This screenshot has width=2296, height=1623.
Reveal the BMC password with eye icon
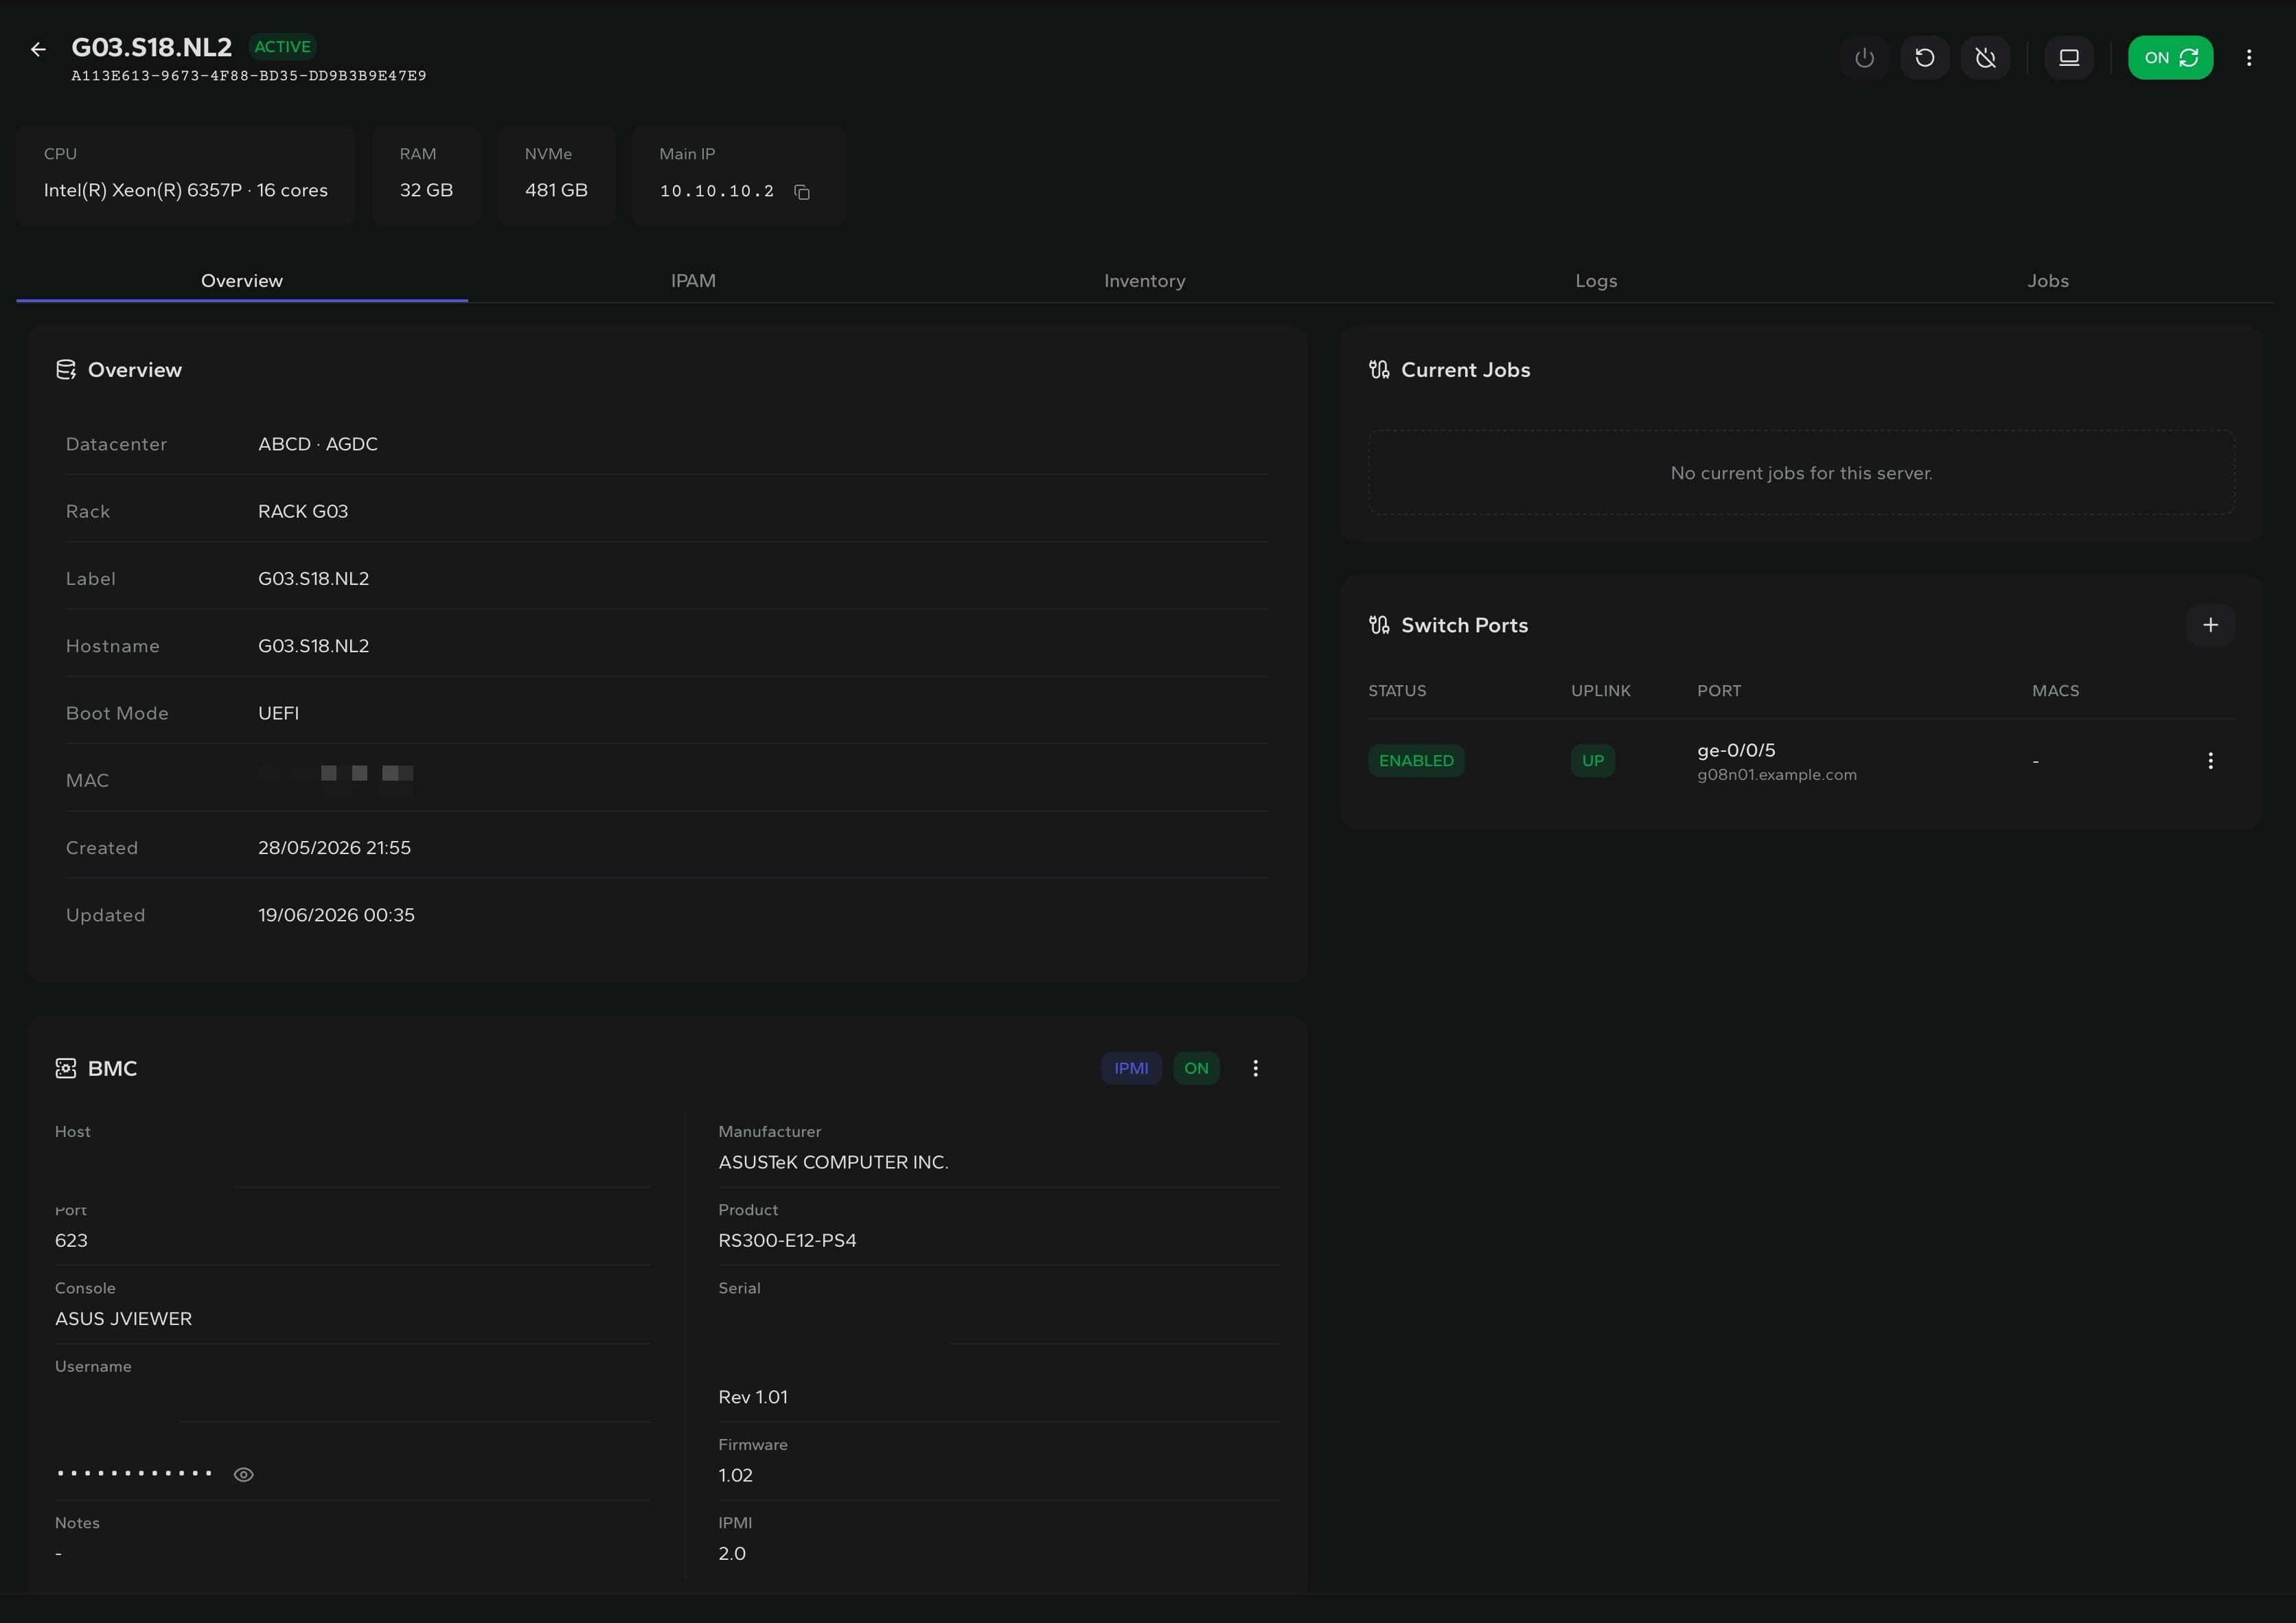(x=243, y=1474)
